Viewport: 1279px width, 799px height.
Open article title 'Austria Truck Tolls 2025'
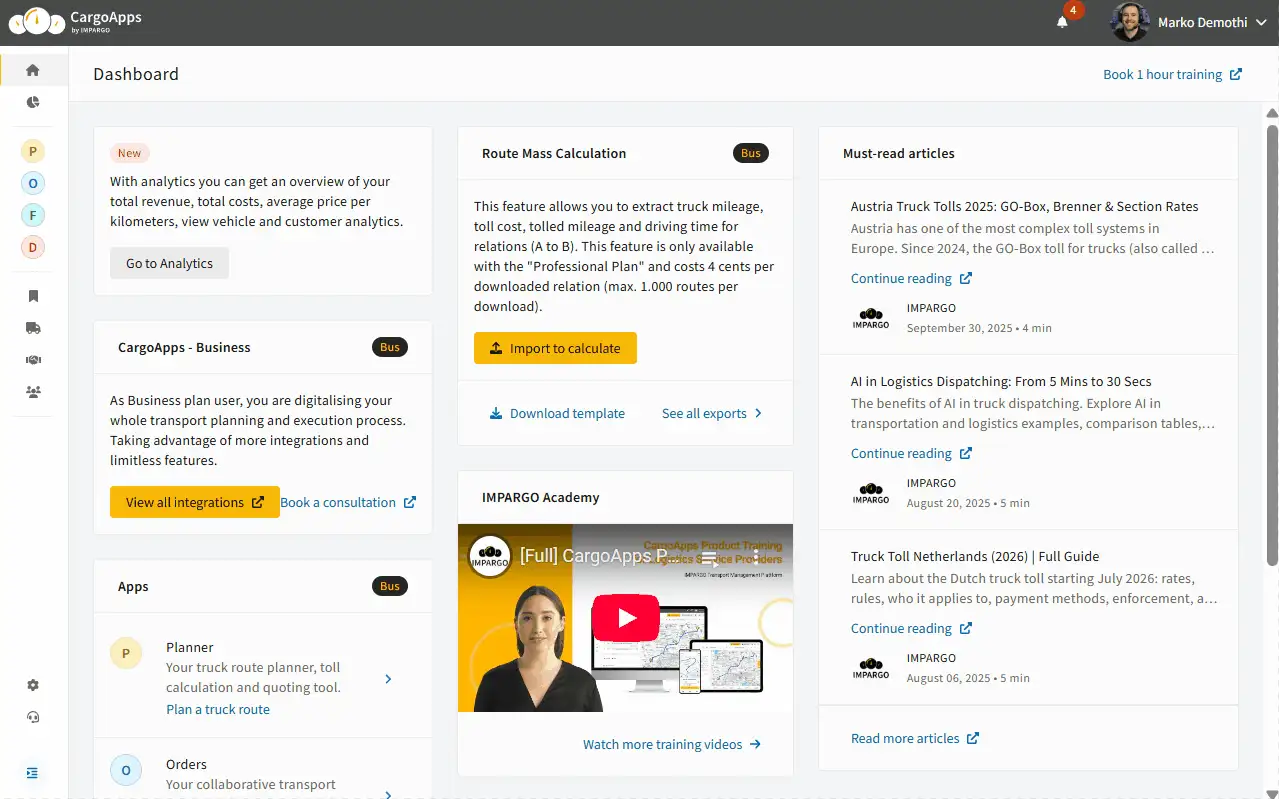tap(1024, 206)
